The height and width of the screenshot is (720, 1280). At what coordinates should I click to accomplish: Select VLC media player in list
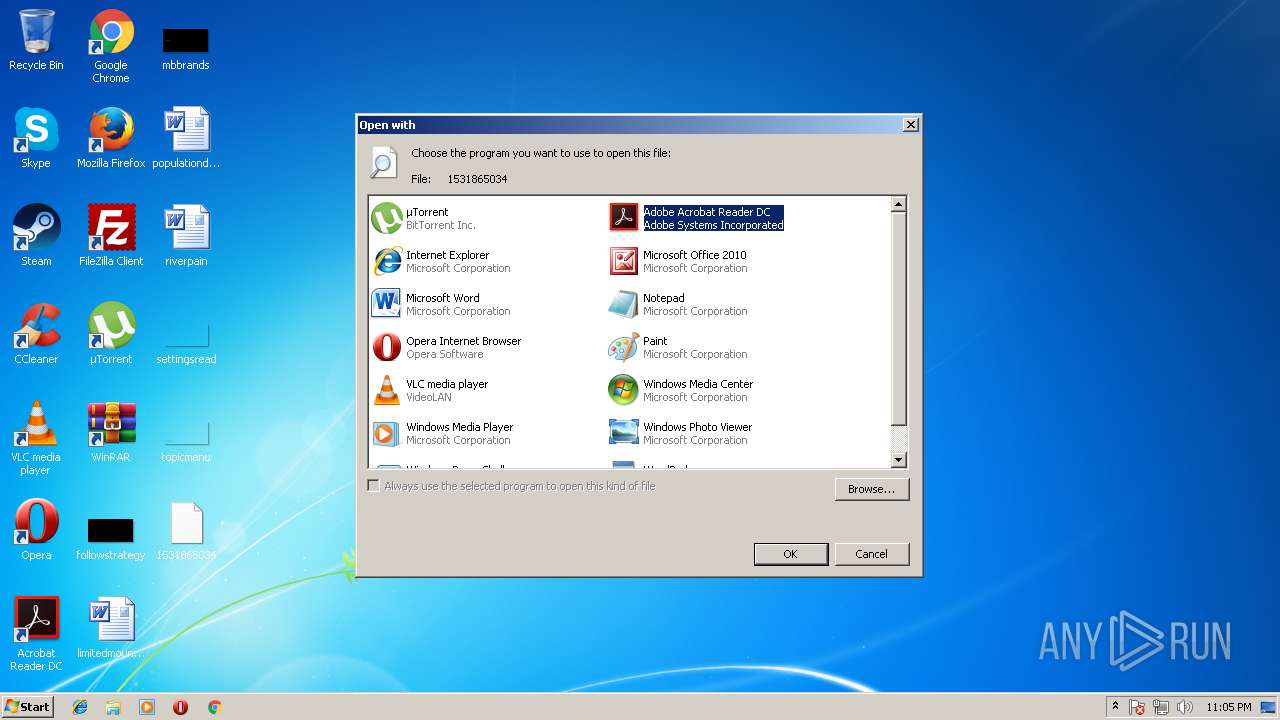pyautogui.click(x=430, y=390)
